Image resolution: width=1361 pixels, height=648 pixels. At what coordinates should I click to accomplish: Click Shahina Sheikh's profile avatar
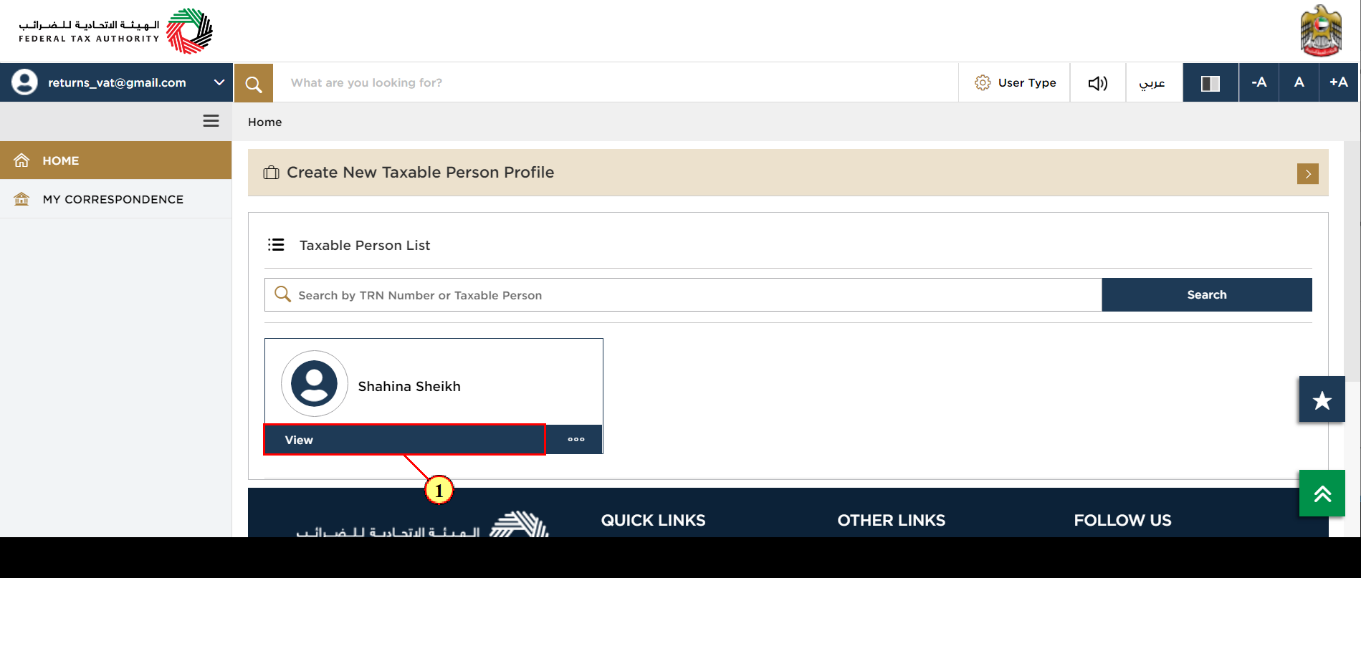pos(314,384)
